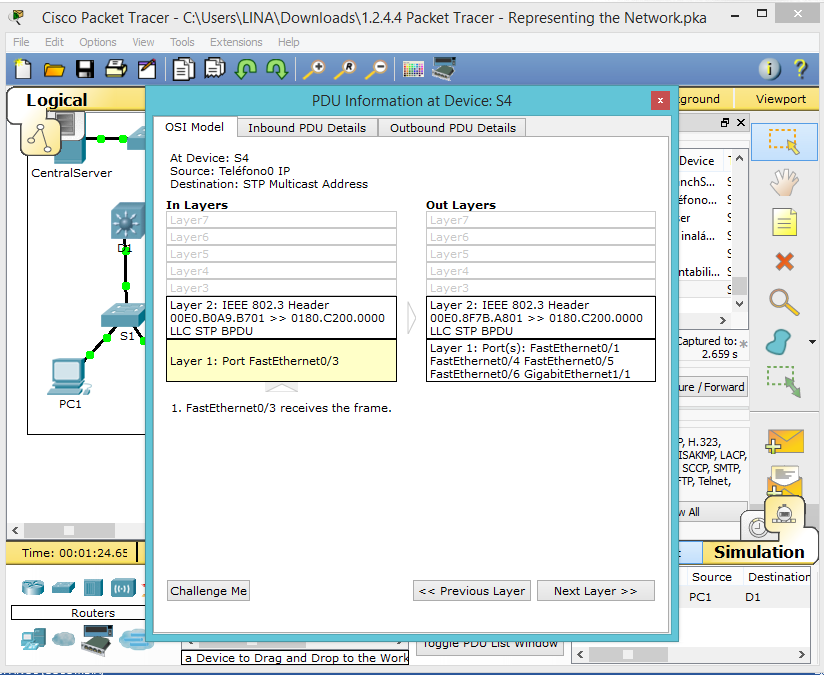Zoom in with magnifier plus icon
824x675 pixels.
tap(314, 69)
